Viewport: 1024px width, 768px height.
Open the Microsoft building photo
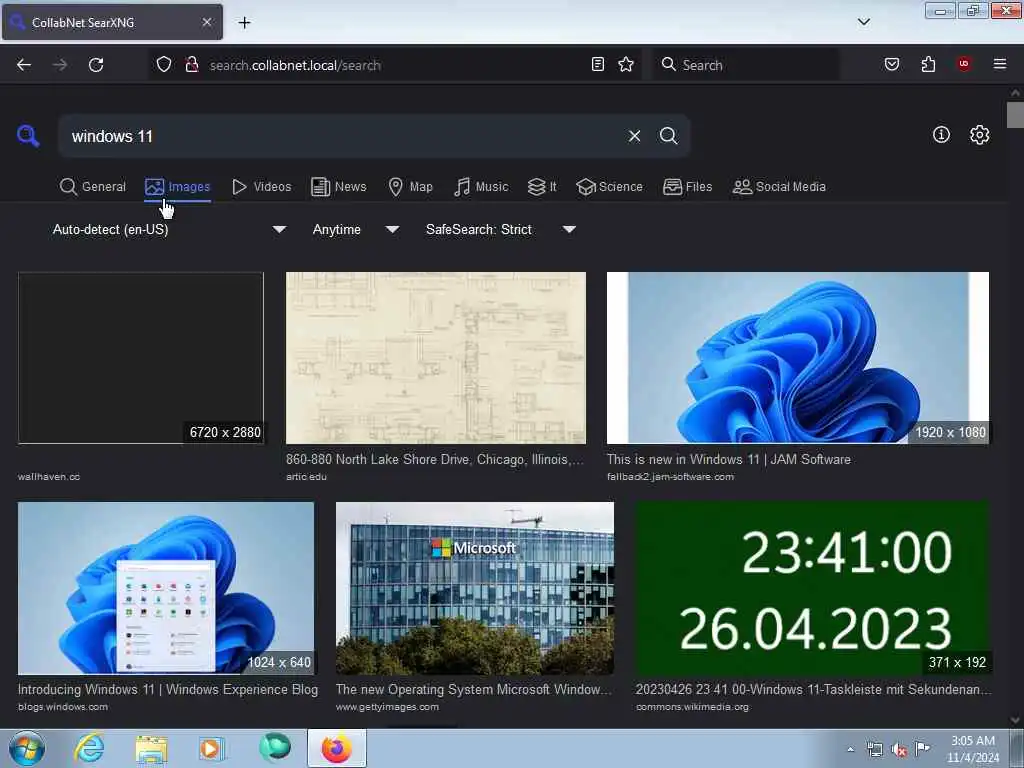[475, 588]
